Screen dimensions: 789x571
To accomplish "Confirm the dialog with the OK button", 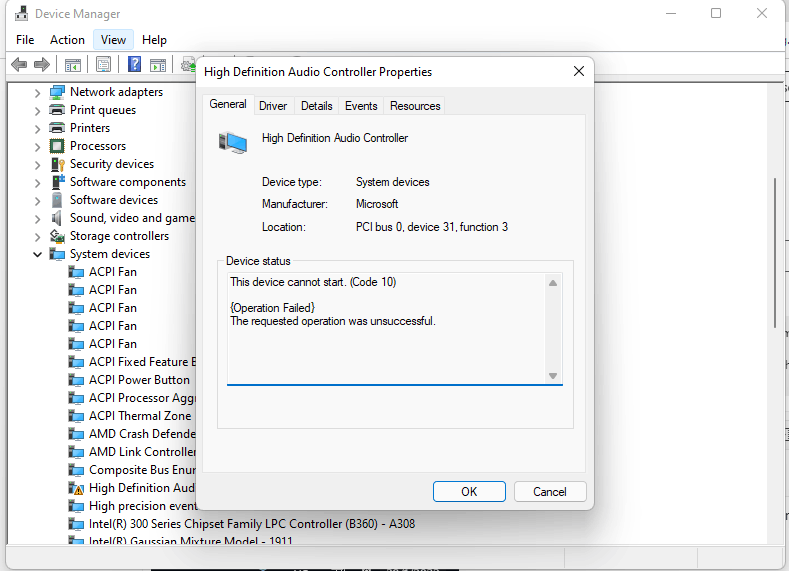I will (x=469, y=492).
